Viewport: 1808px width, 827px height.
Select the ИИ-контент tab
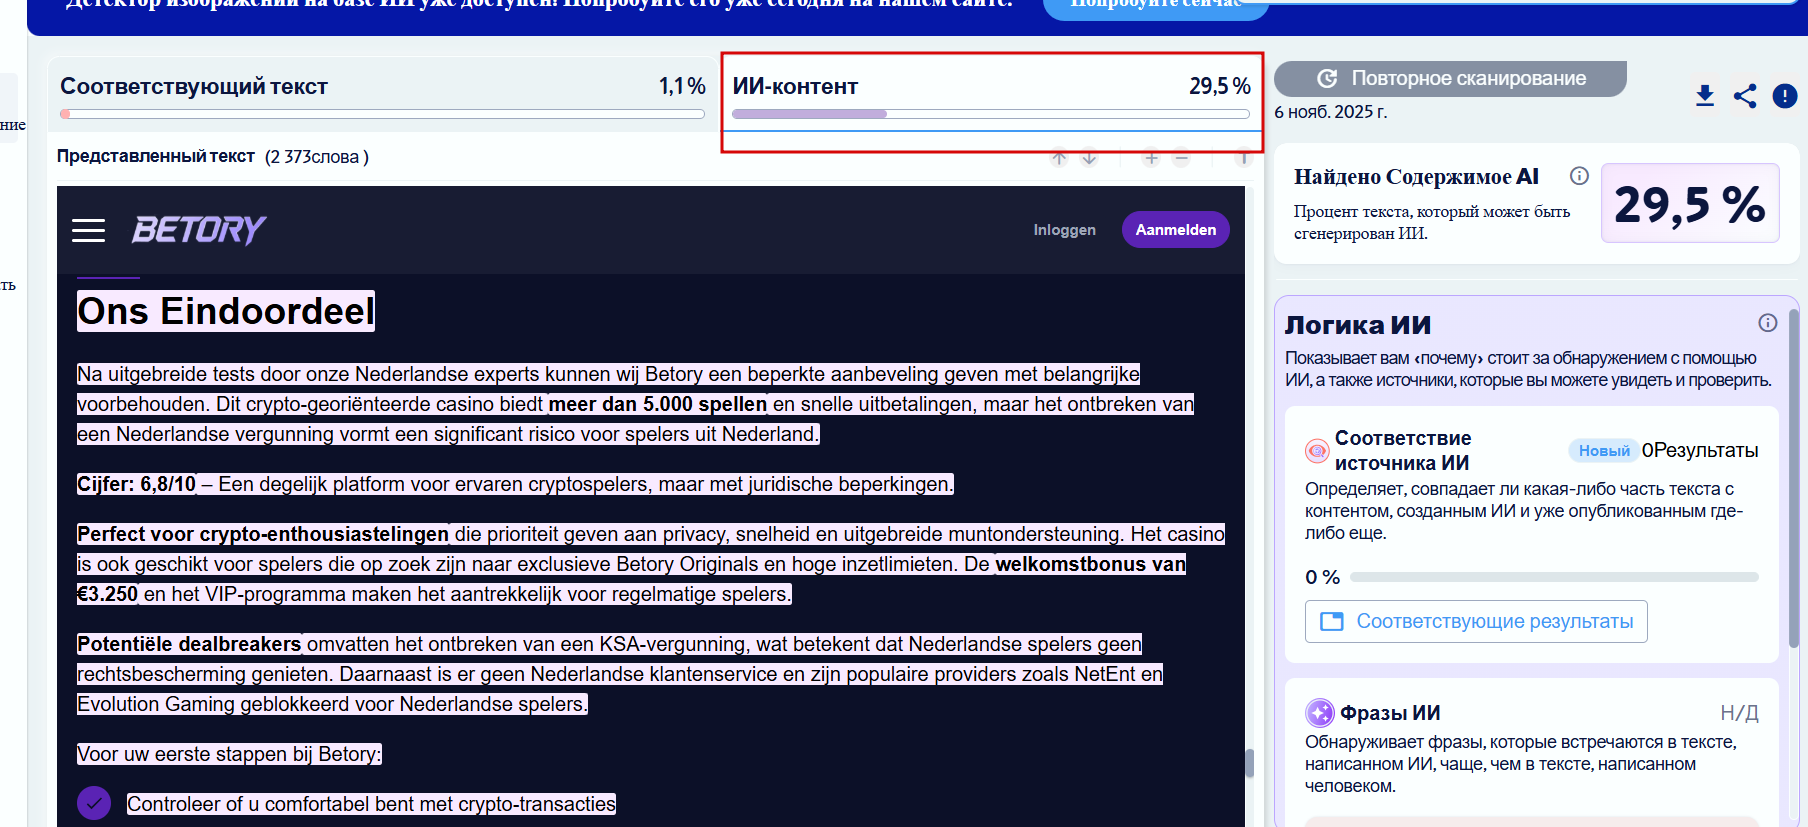point(991,92)
